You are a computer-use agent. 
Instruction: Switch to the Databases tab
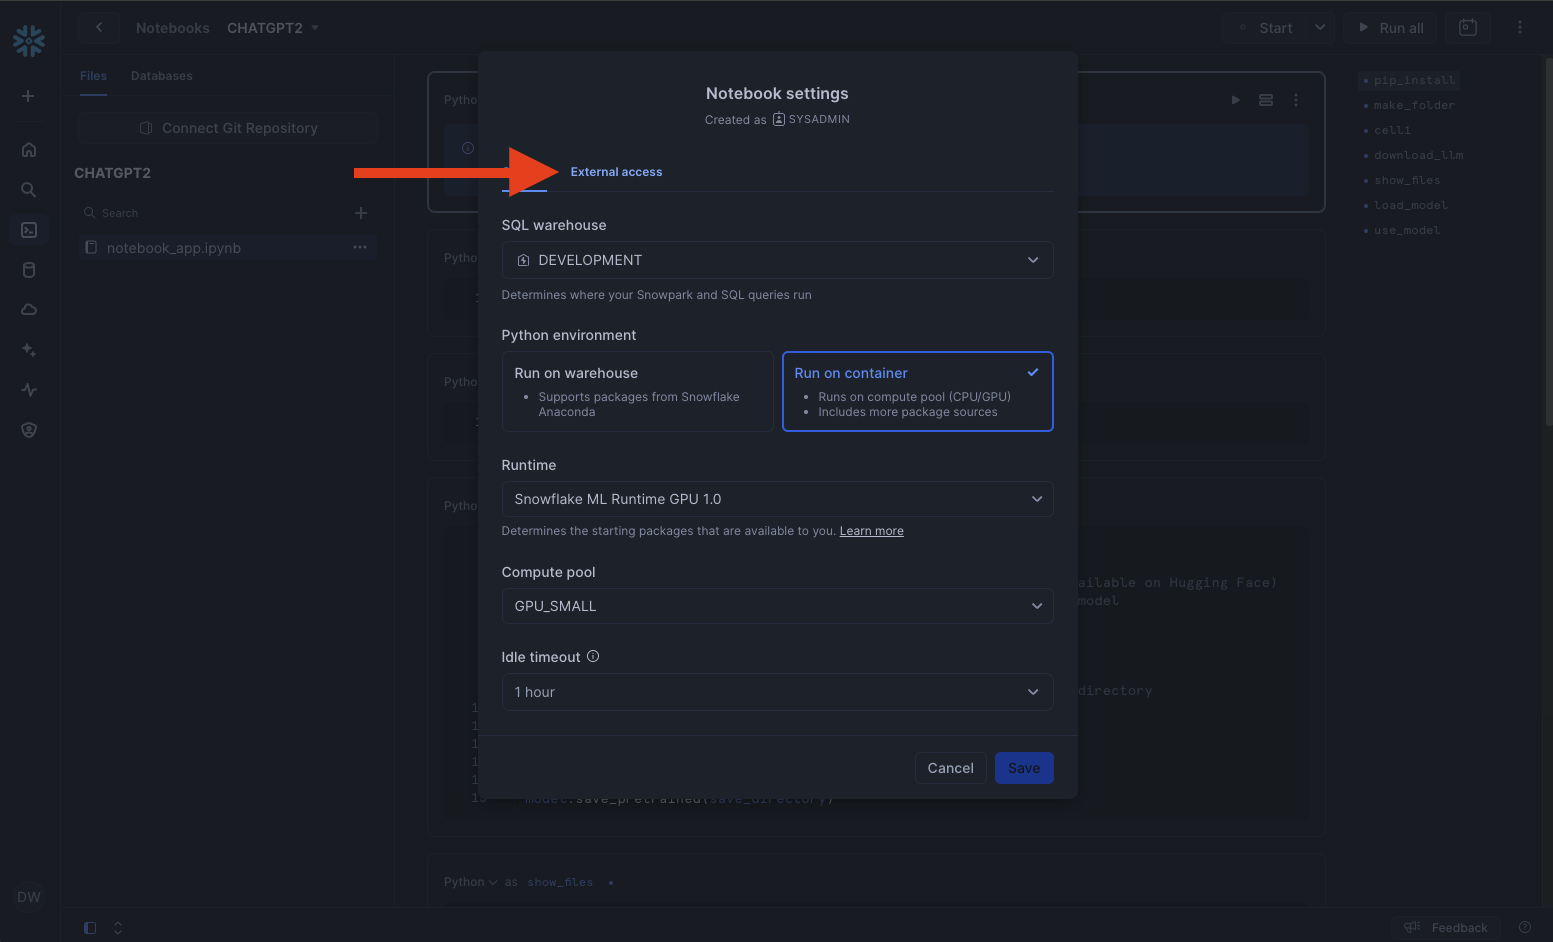162,76
